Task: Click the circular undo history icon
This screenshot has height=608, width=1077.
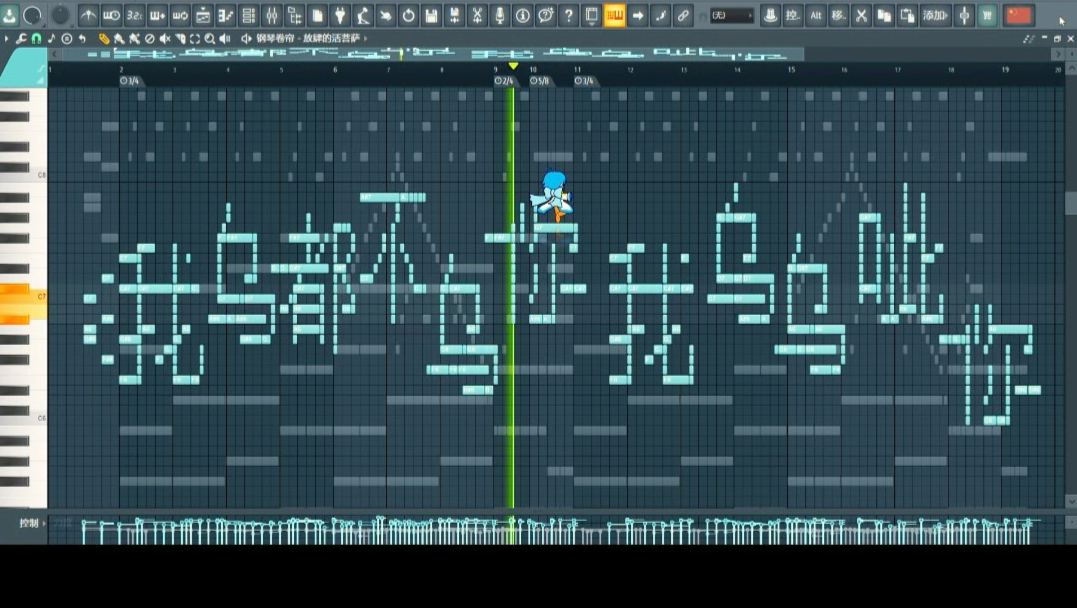Action: point(409,15)
